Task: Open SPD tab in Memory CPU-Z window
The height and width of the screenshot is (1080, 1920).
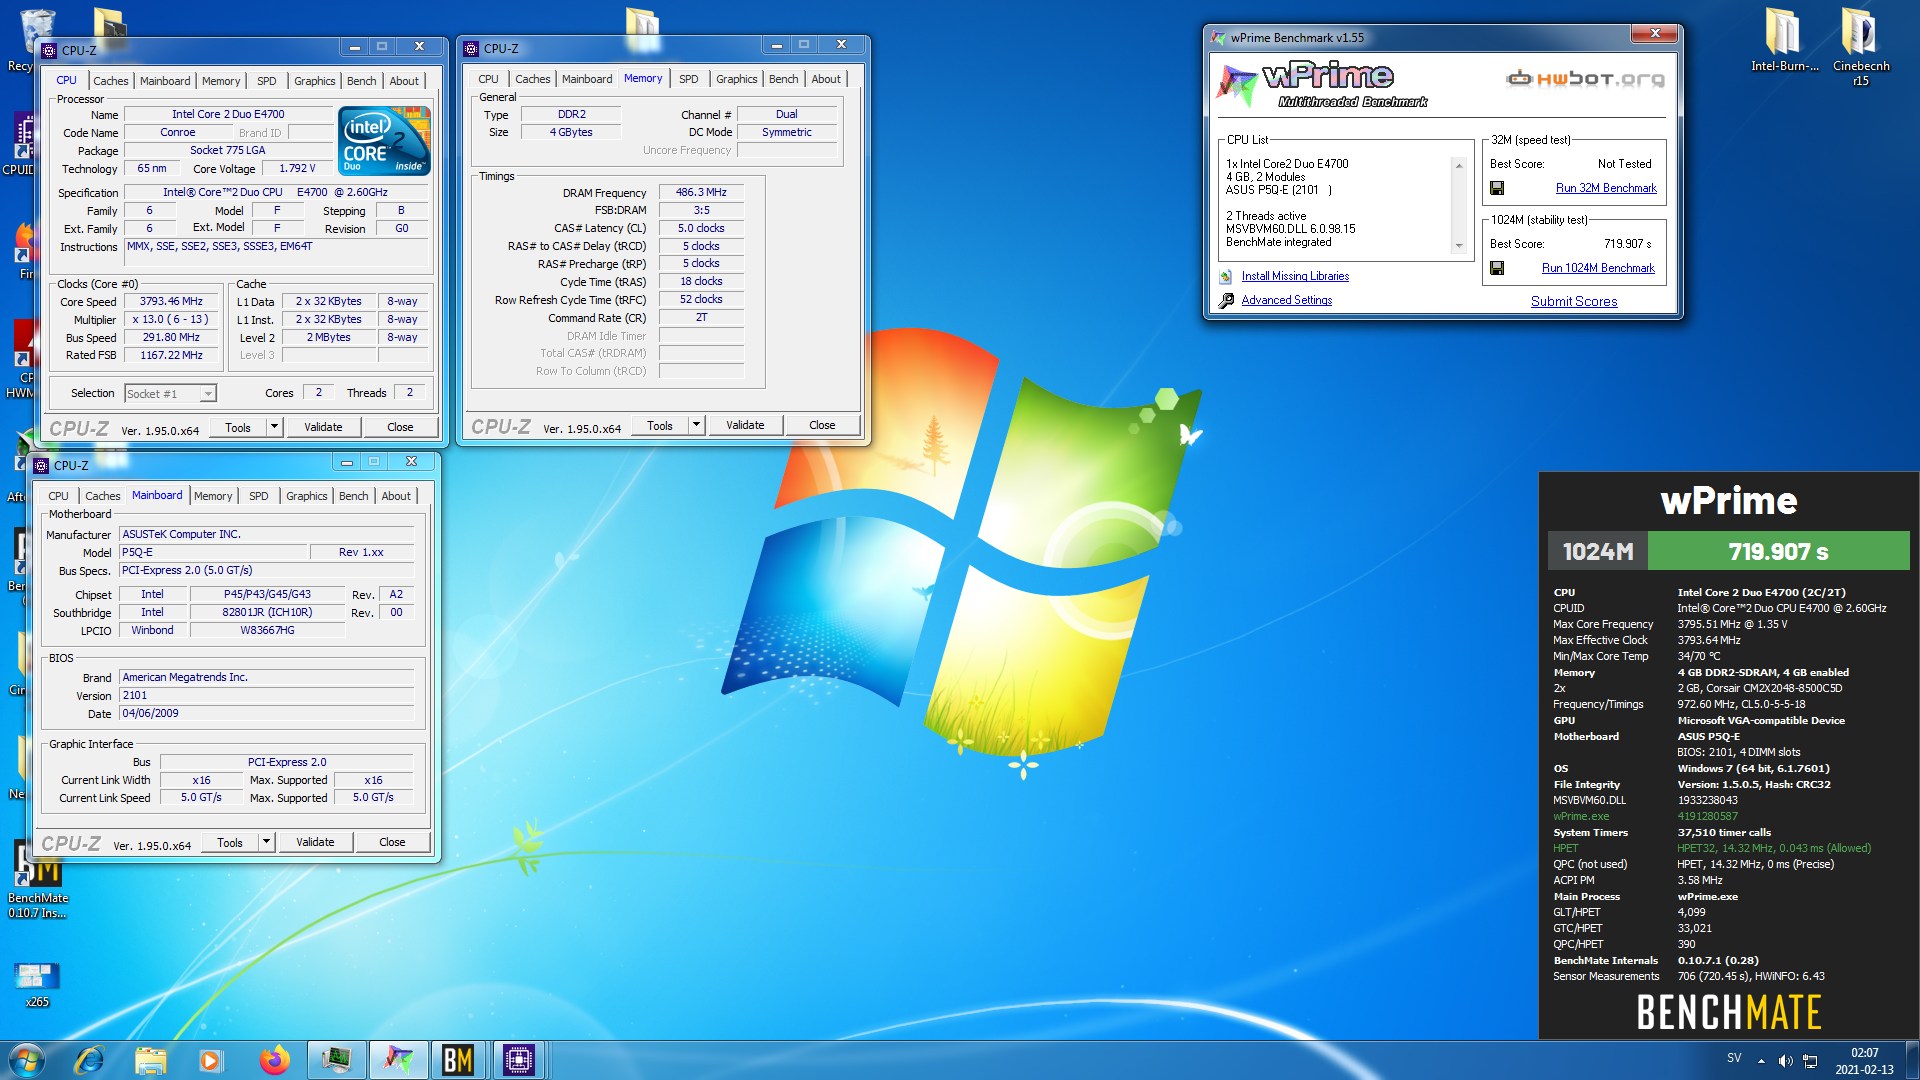Action: [688, 79]
